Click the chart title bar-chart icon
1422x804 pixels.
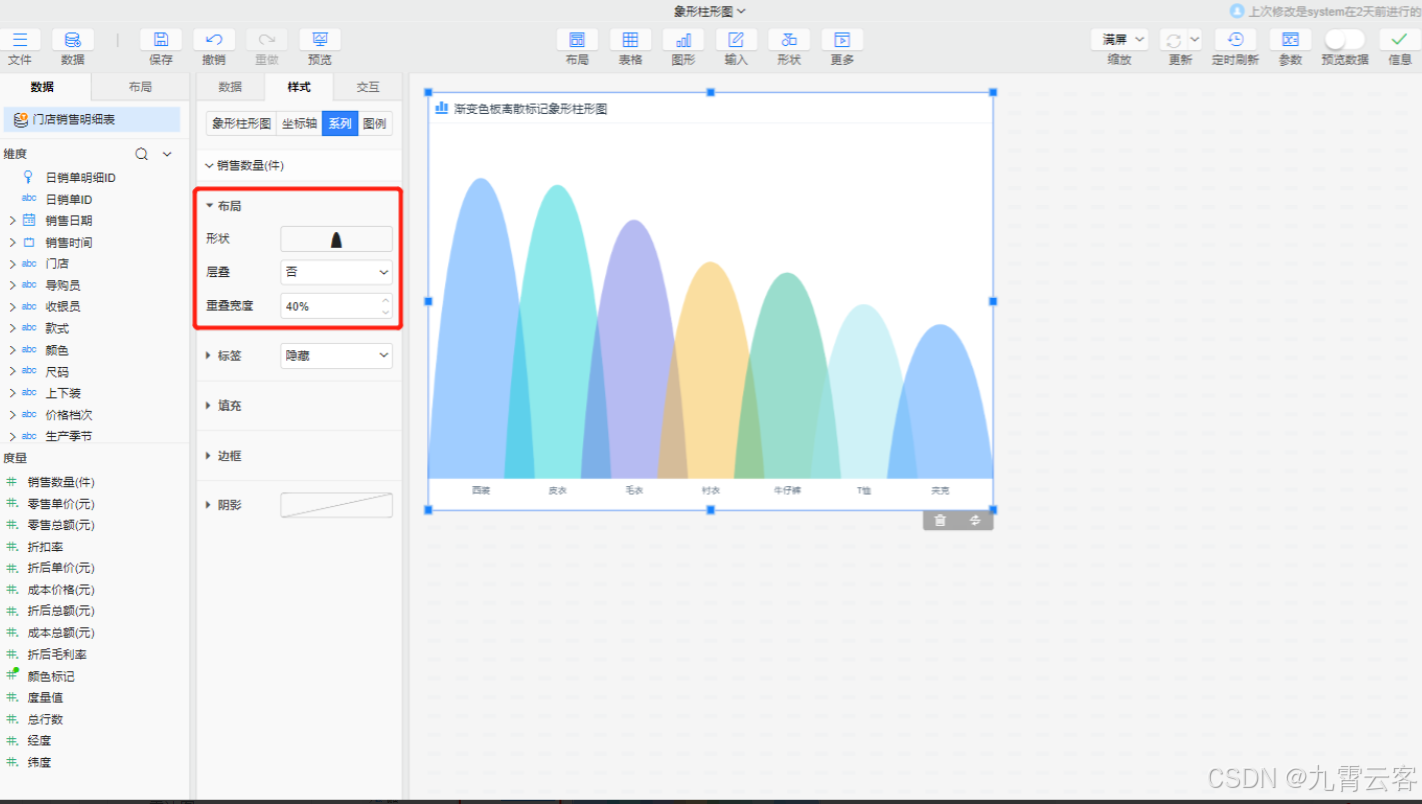tap(441, 107)
